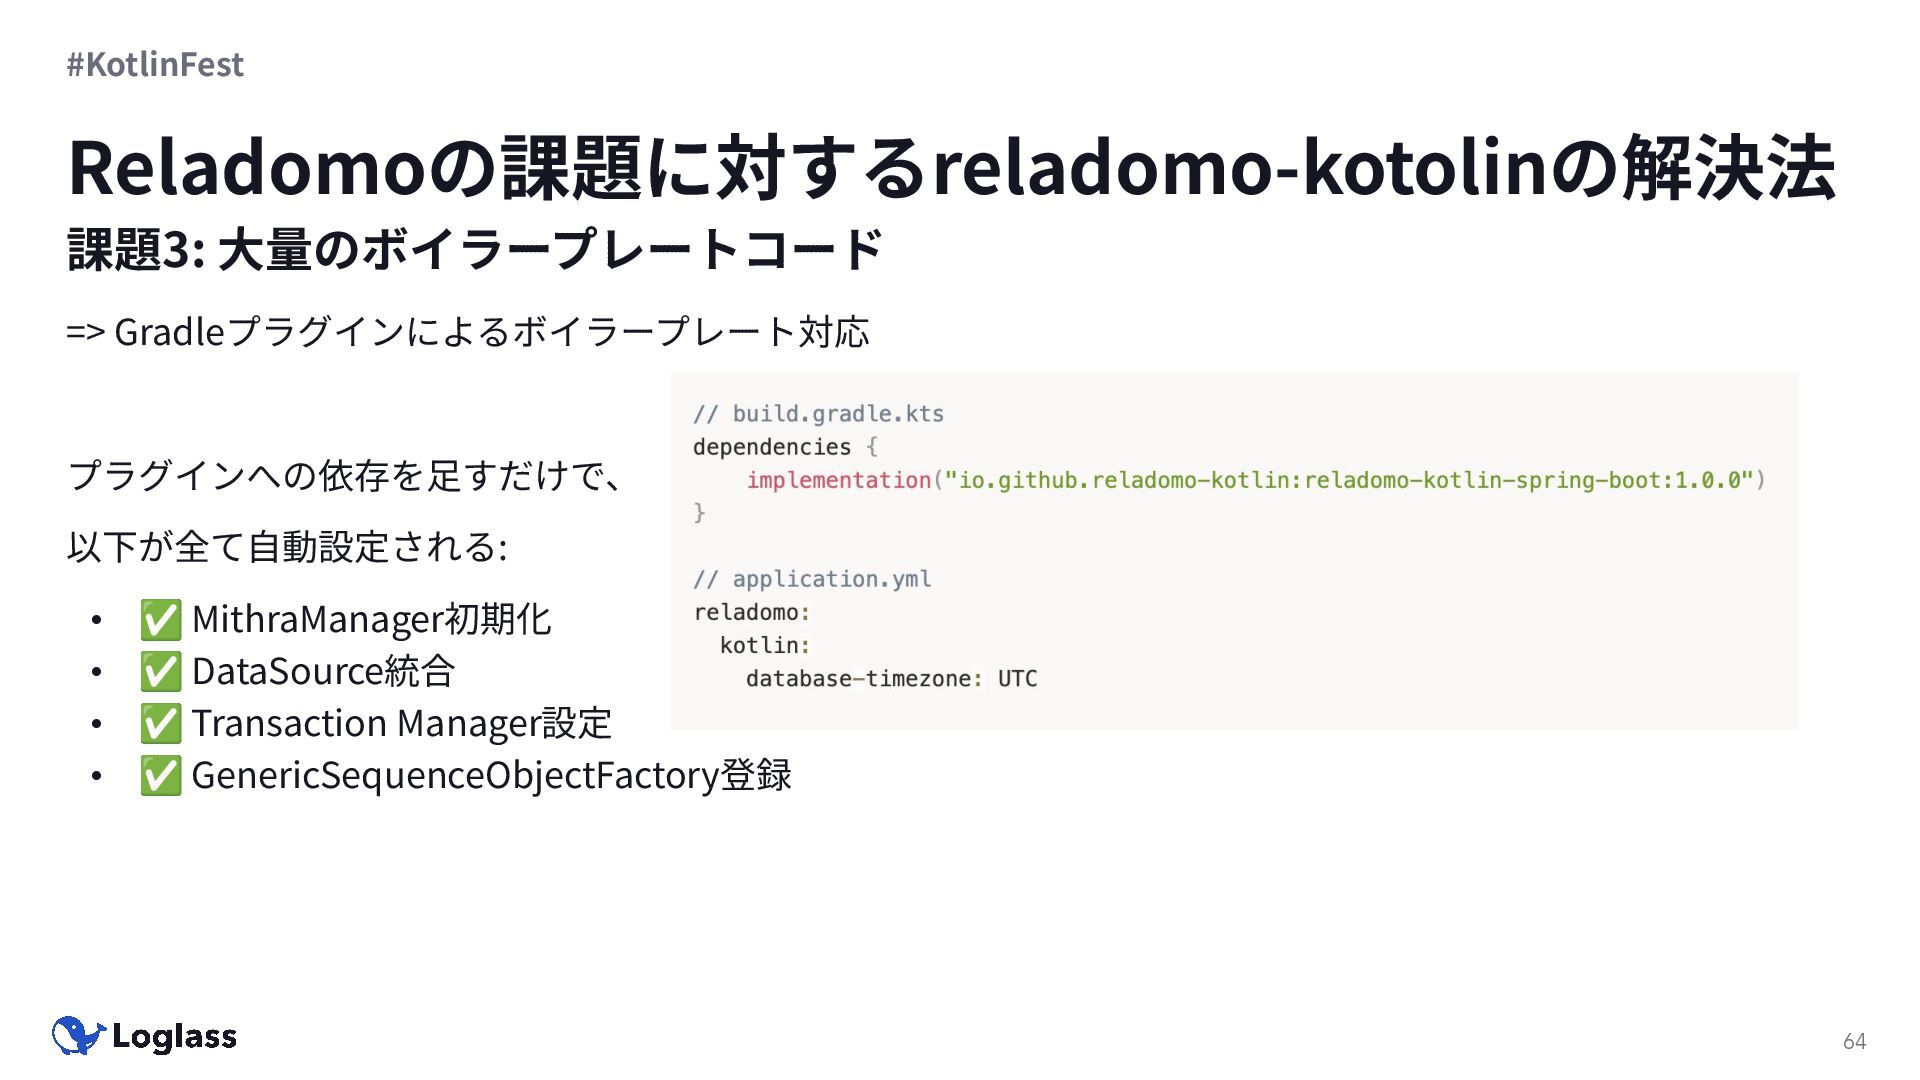Click the green checkmark beside Transaction Manager設定
The width and height of the screenshot is (1920, 1080).
160,724
